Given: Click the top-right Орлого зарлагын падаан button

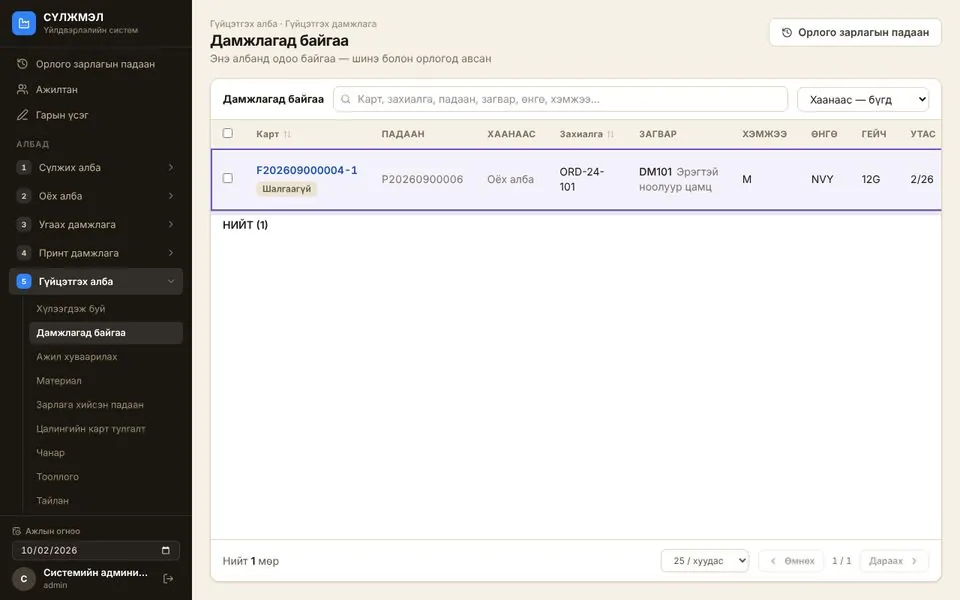Looking at the screenshot, I should 855,32.
